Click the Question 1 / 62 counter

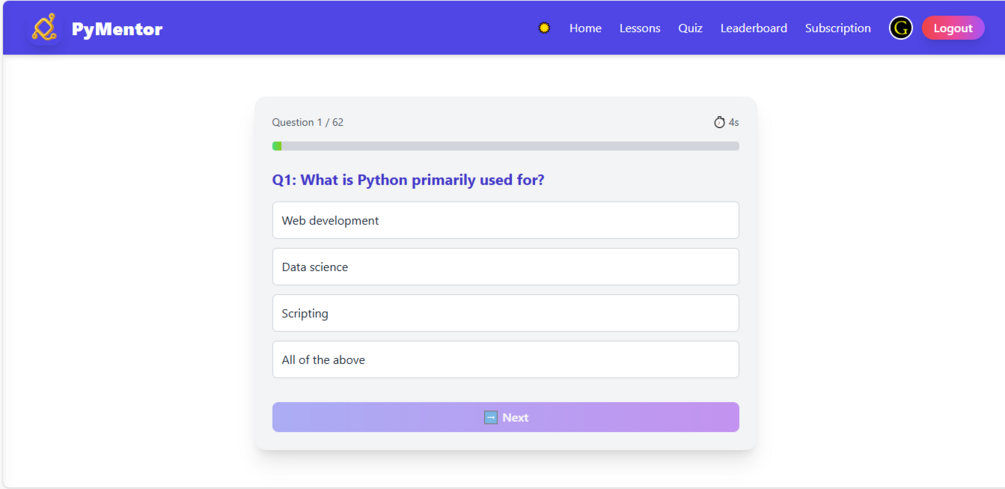(x=307, y=122)
